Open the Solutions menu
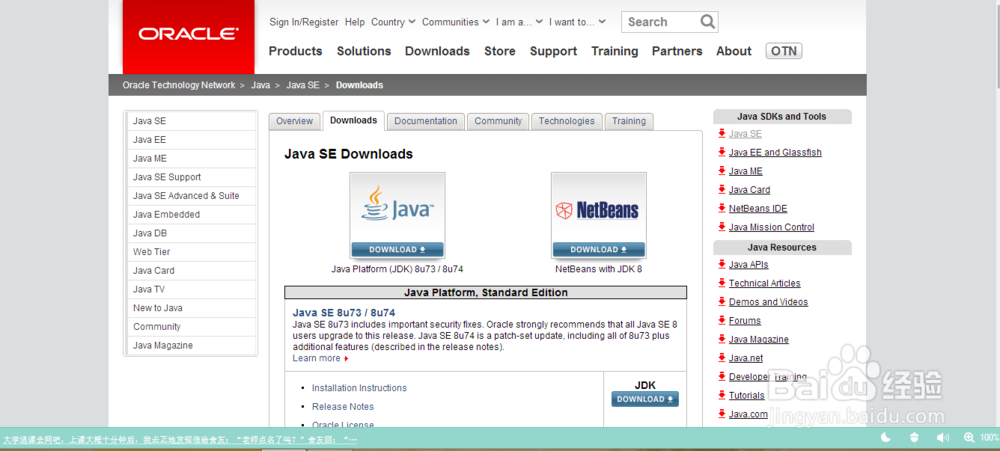The width and height of the screenshot is (1000, 451). tap(364, 51)
